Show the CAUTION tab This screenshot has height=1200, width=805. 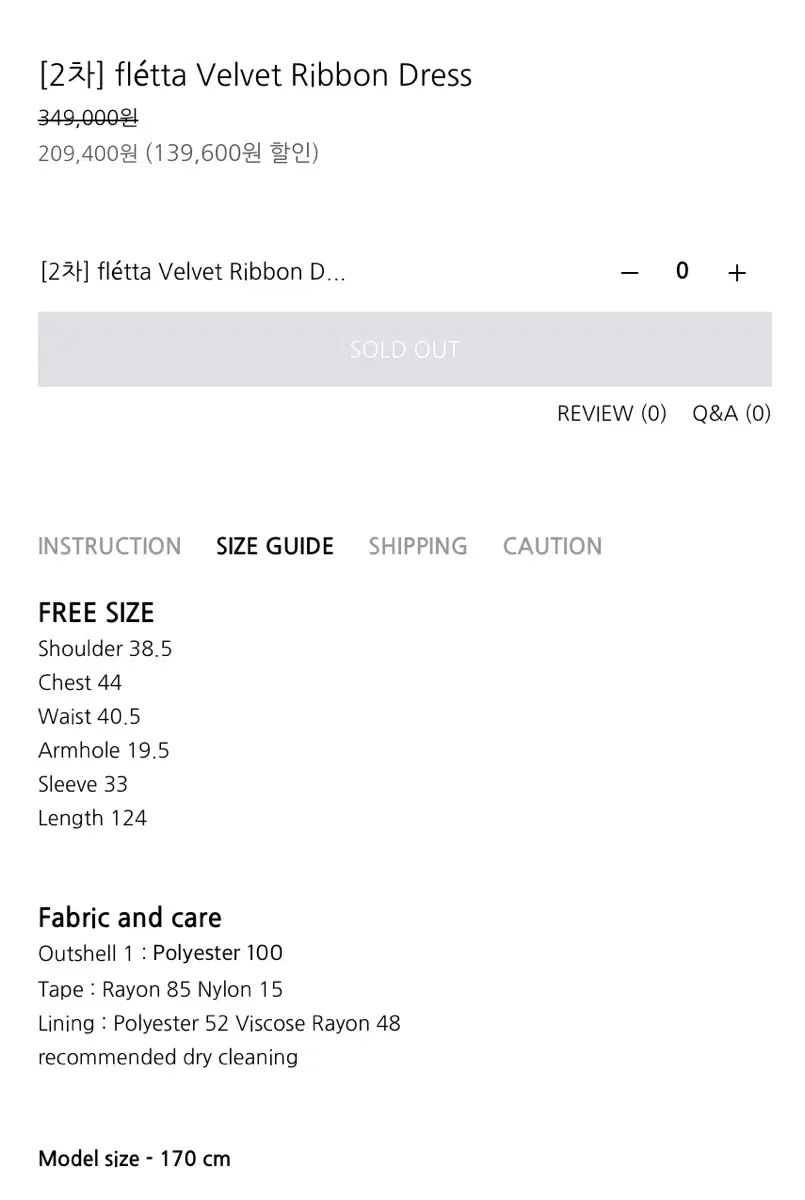pyautogui.click(x=552, y=546)
